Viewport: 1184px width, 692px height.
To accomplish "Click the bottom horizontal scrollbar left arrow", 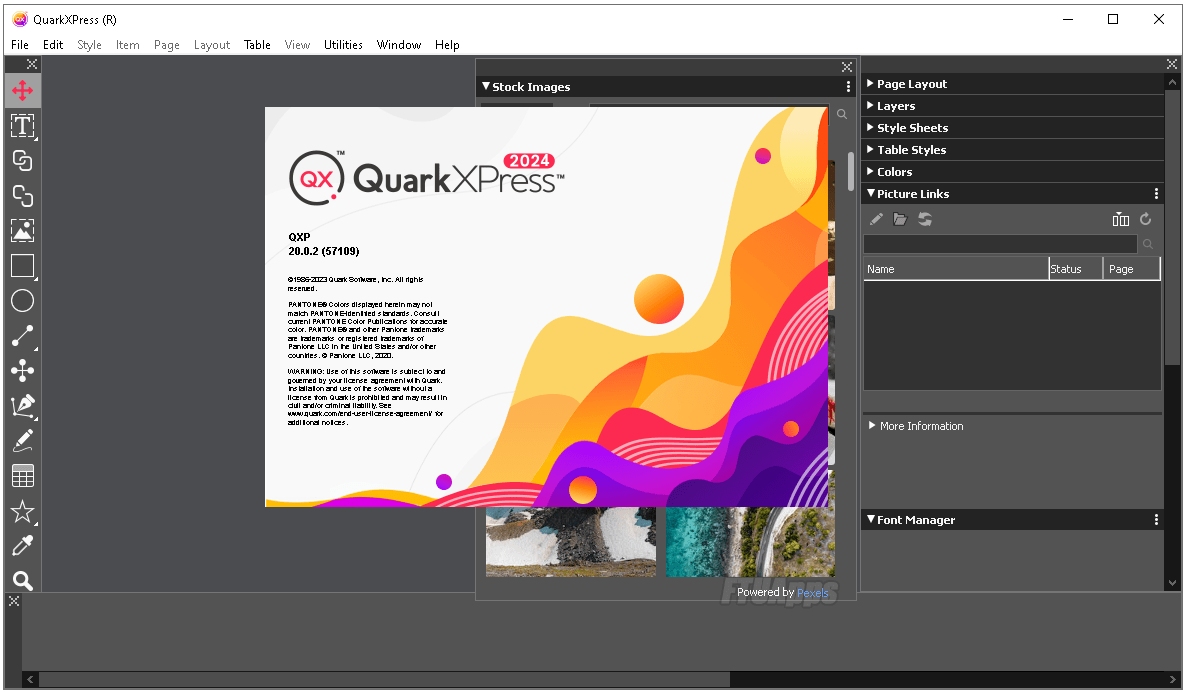I will point(30,679).
